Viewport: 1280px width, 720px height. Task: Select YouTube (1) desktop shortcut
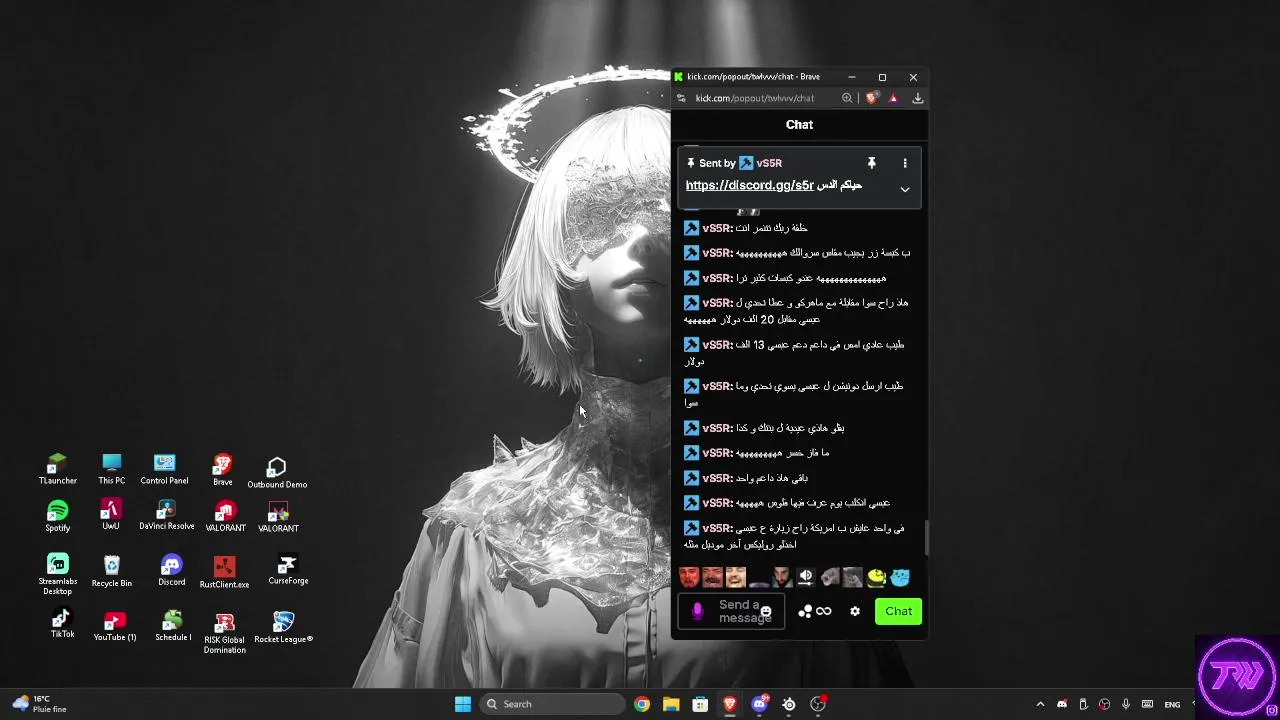point(115,626)
